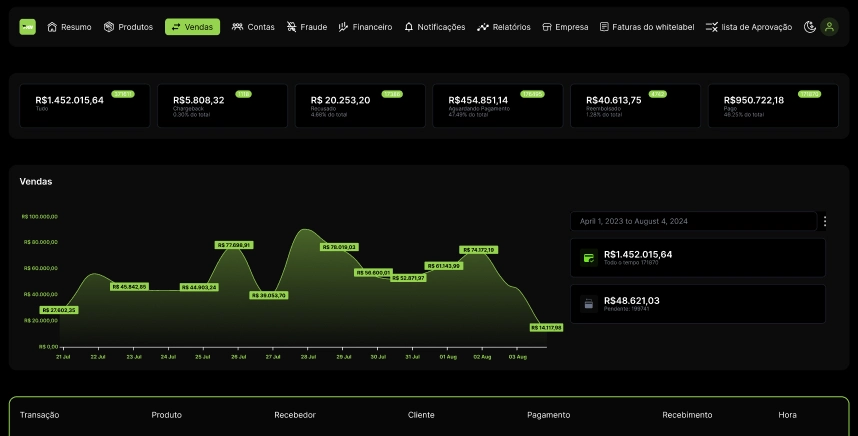Click the 31 Jul axis label
The height and width of the screenshot is (436, 858).
[413, 357]
